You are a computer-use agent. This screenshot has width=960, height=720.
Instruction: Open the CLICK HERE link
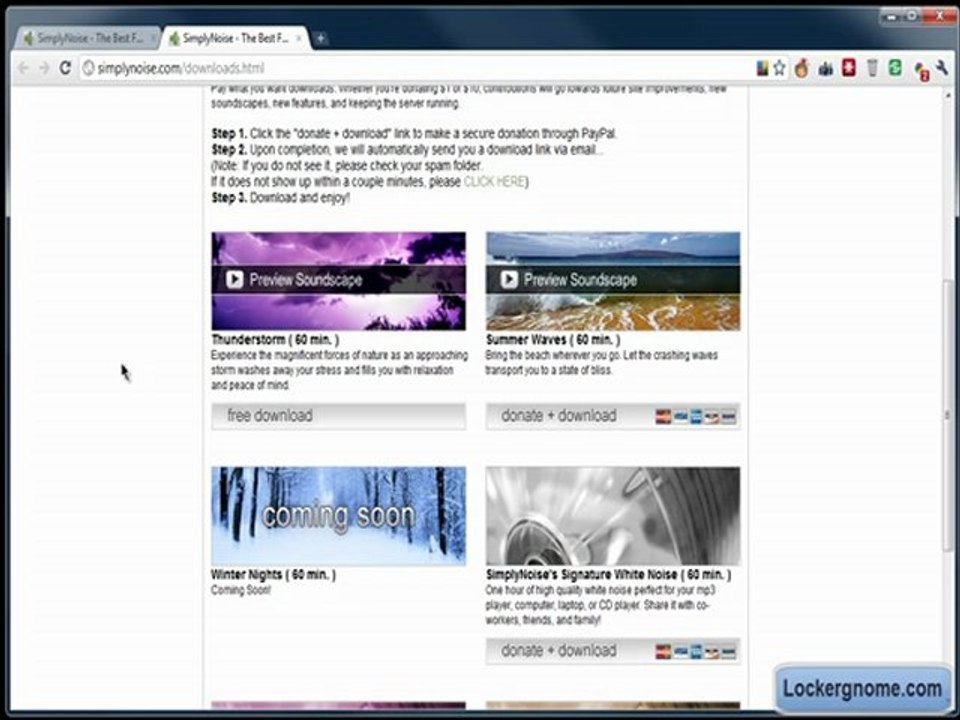tap(494, 182)
